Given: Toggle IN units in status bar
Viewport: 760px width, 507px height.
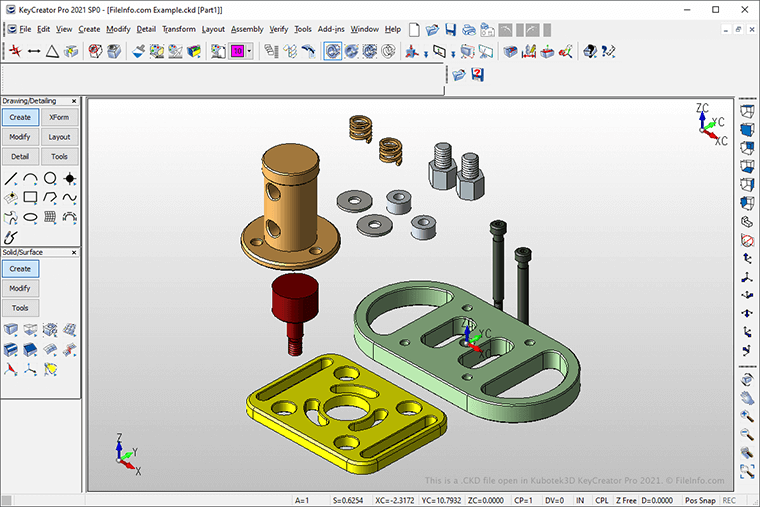Looking at the screenshot, I should 580,500.
